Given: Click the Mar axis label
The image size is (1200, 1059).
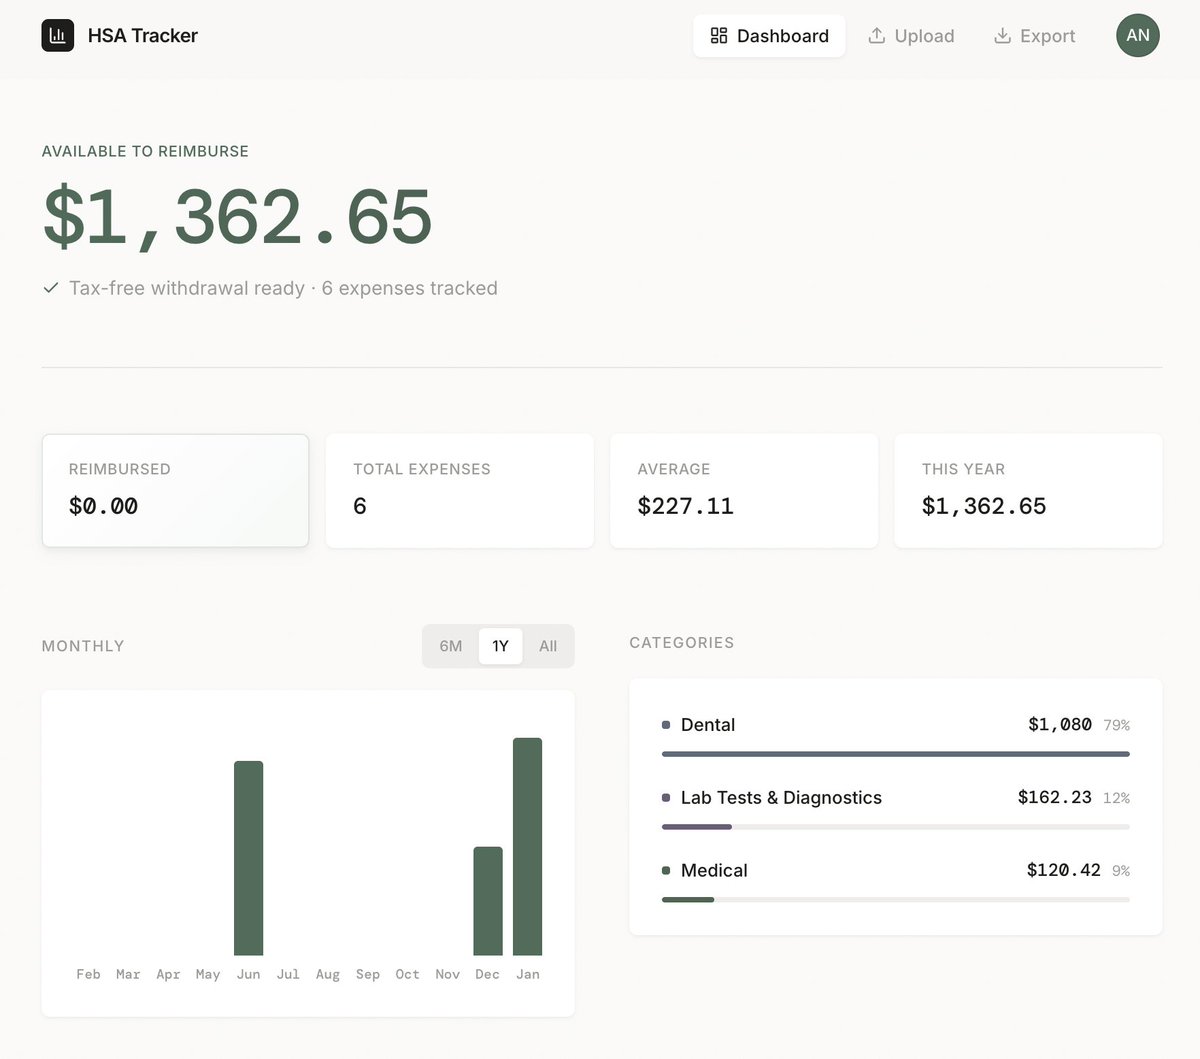Looking at the screenshot, I should point(128,974).
